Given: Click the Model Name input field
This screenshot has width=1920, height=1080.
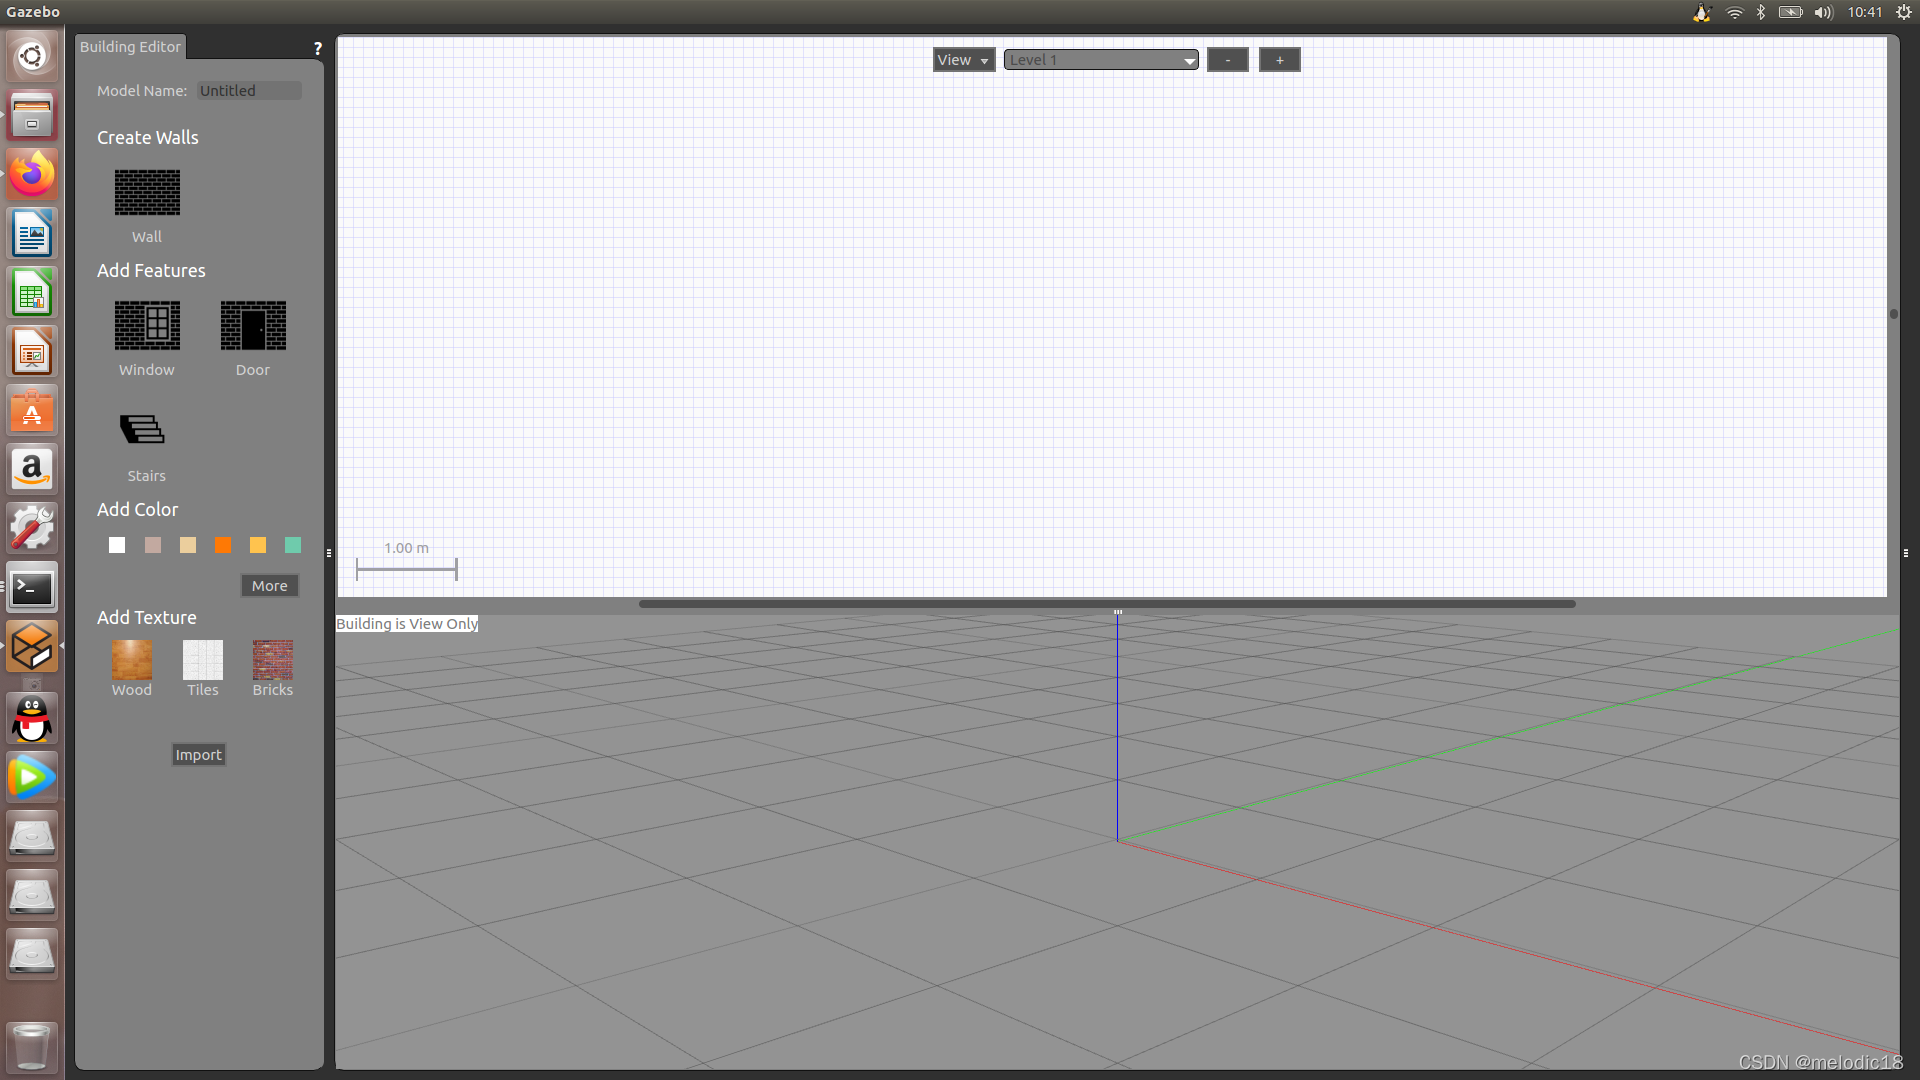Looking at the screenshot, I should [x=249, y=90].
